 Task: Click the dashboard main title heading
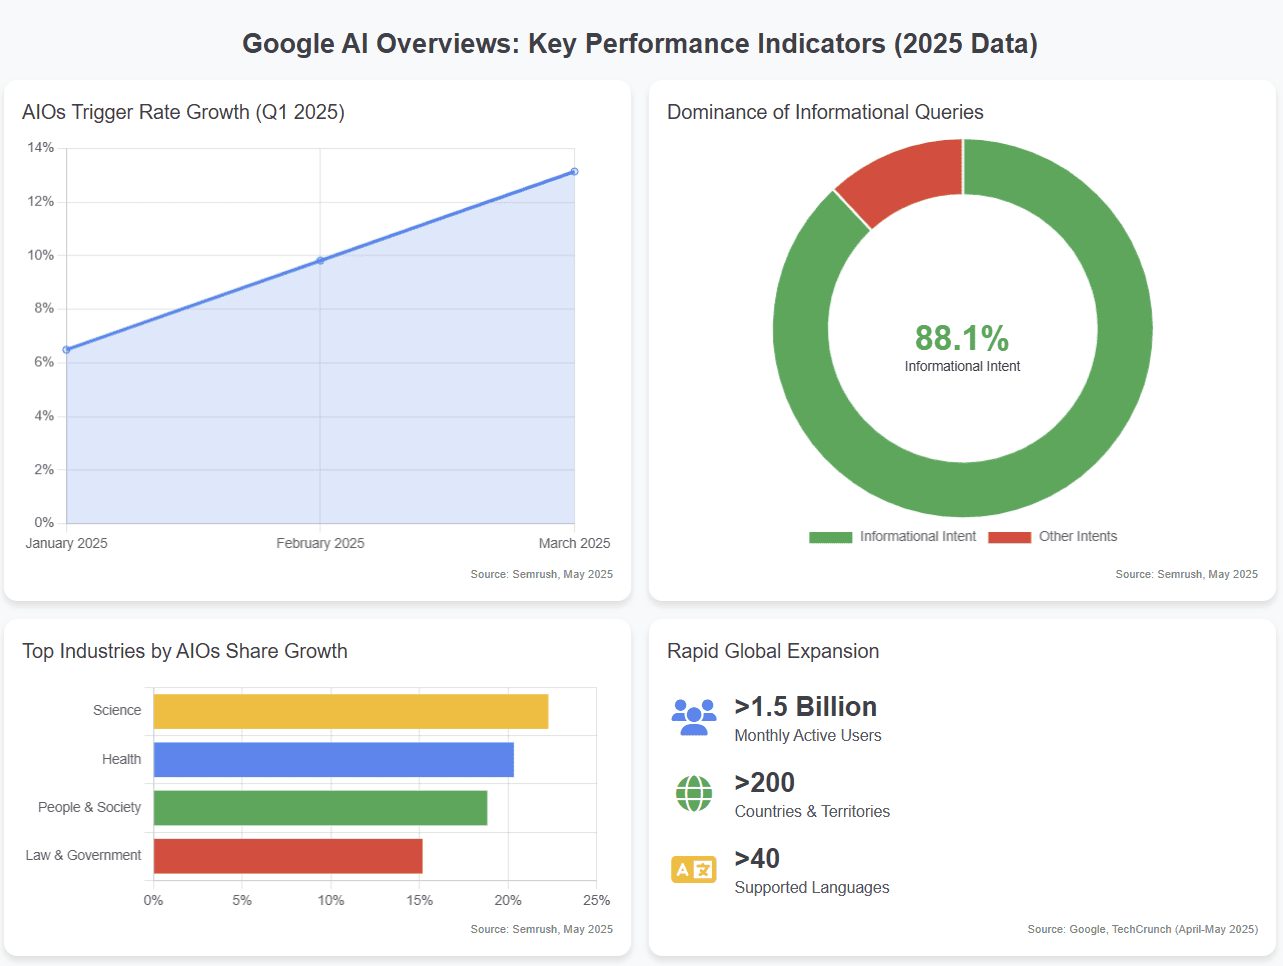point(641,44)
